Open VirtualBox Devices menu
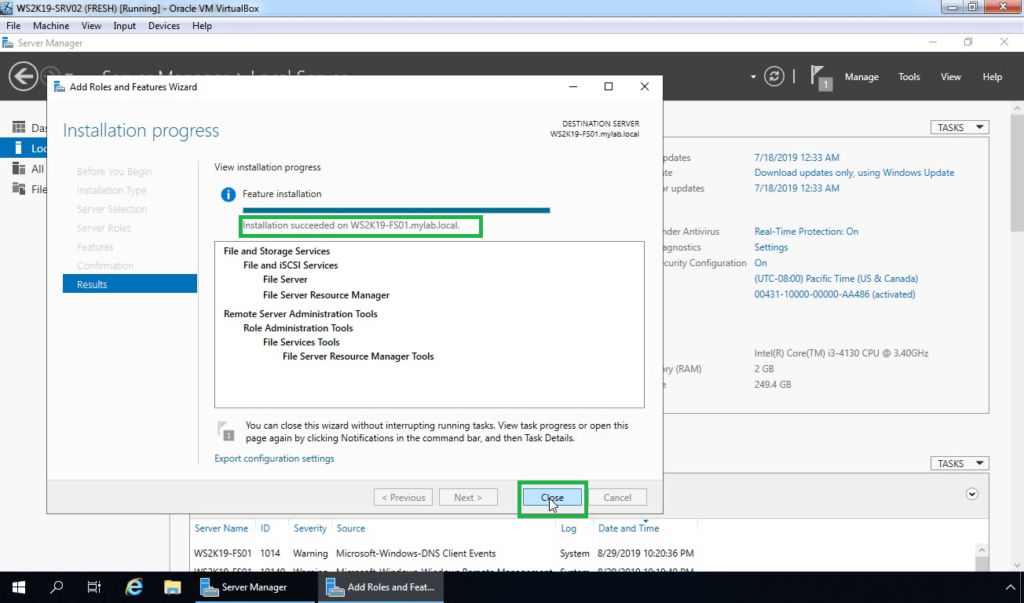1024x603 pixels. pyautogui.click(x=164, y=25)
